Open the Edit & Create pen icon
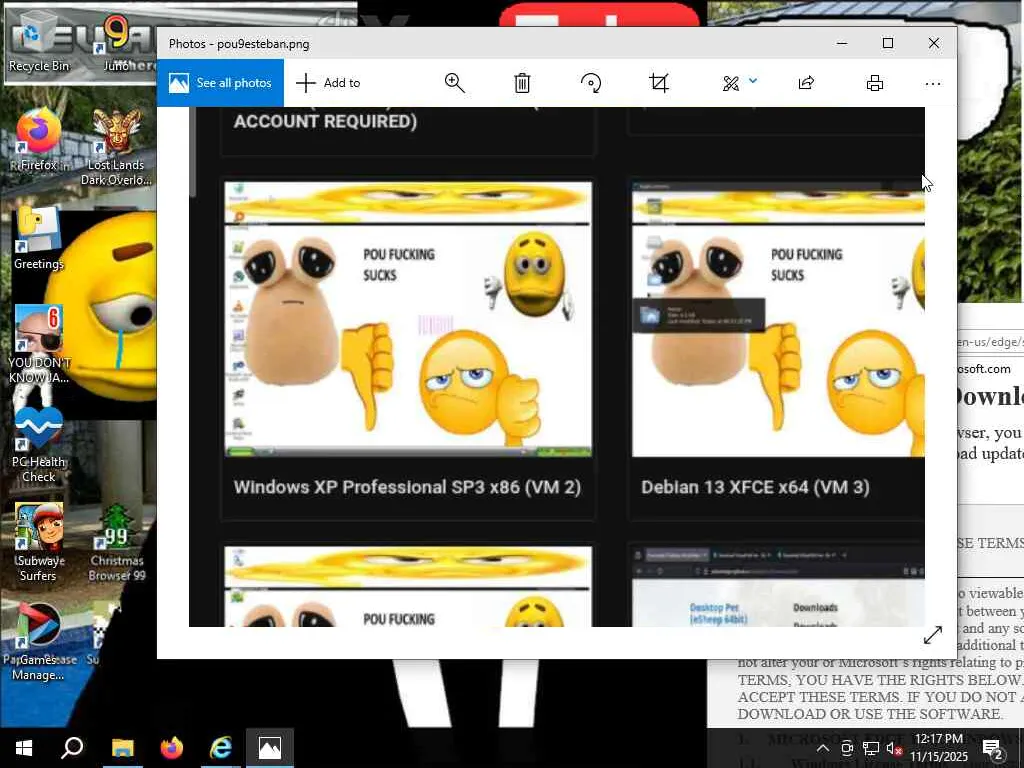This screenshot has height=768, width=1024. coord(731,83)
